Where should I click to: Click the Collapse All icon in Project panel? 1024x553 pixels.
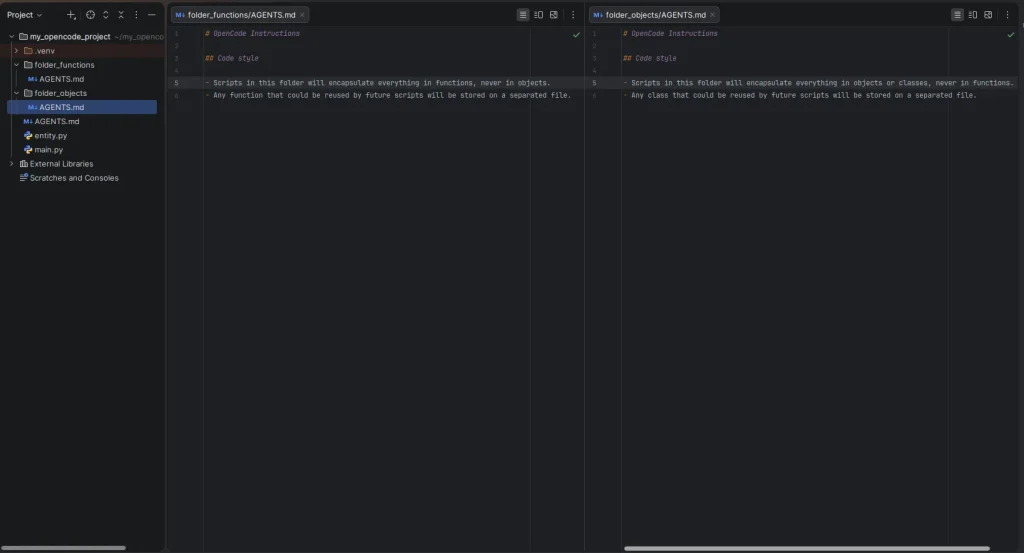pyautogui.click(x=121, y=14)
